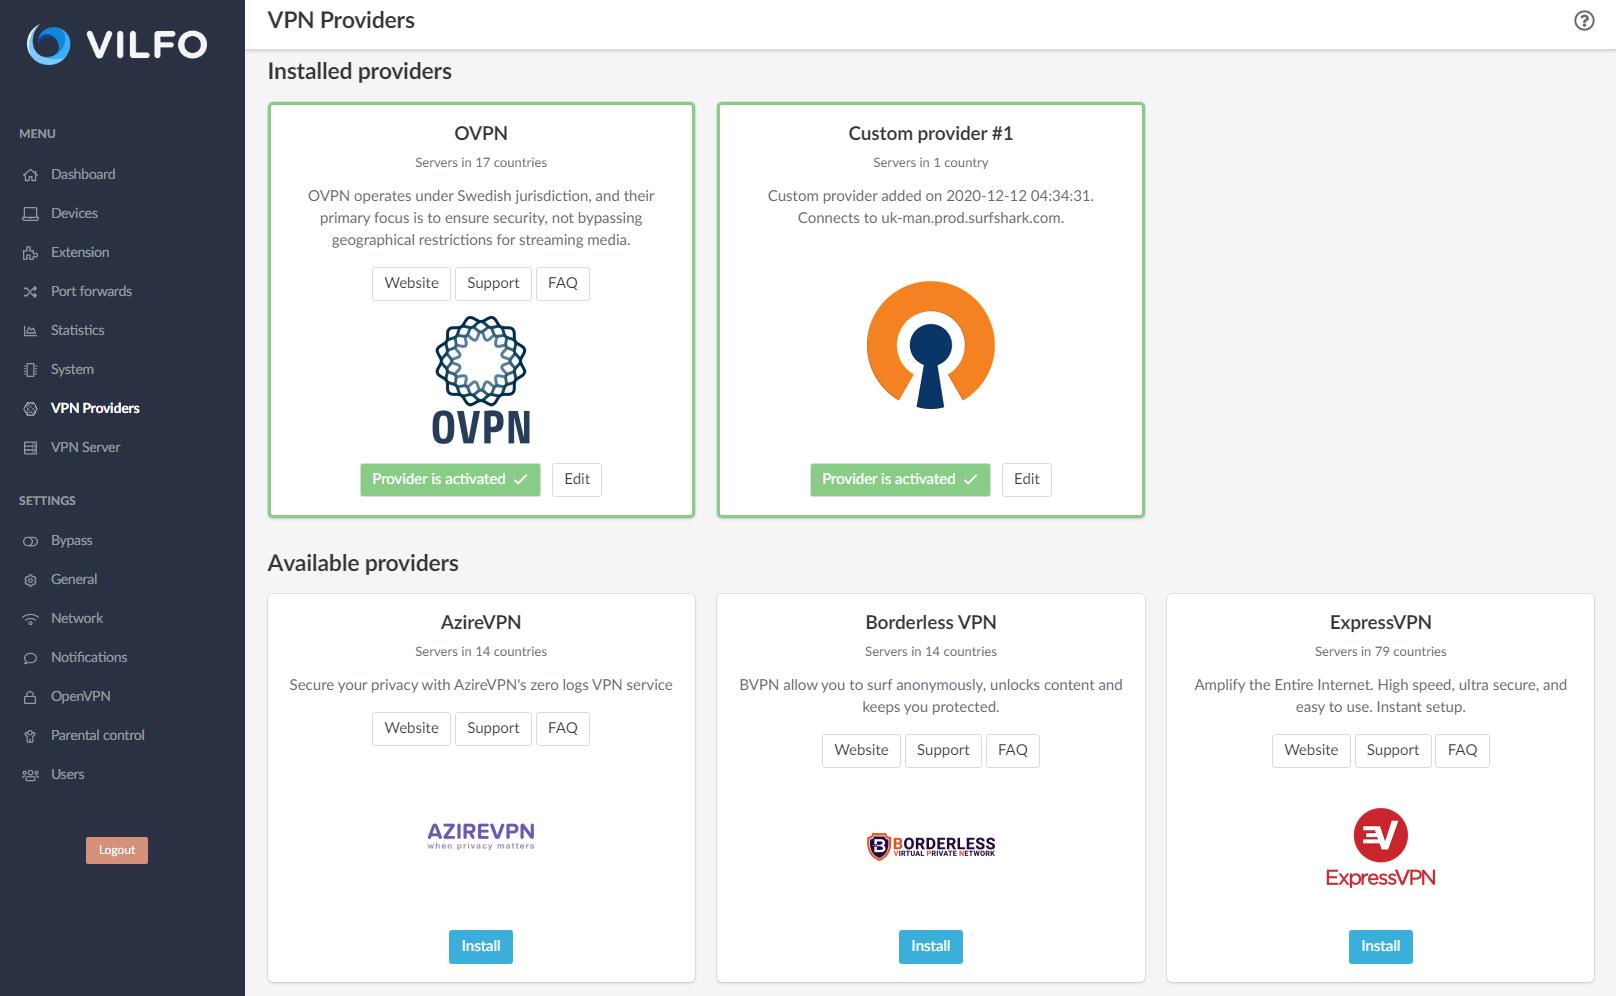Open Parental control settings
Screen dimensions: 1616x996
(x=97, y=735)
